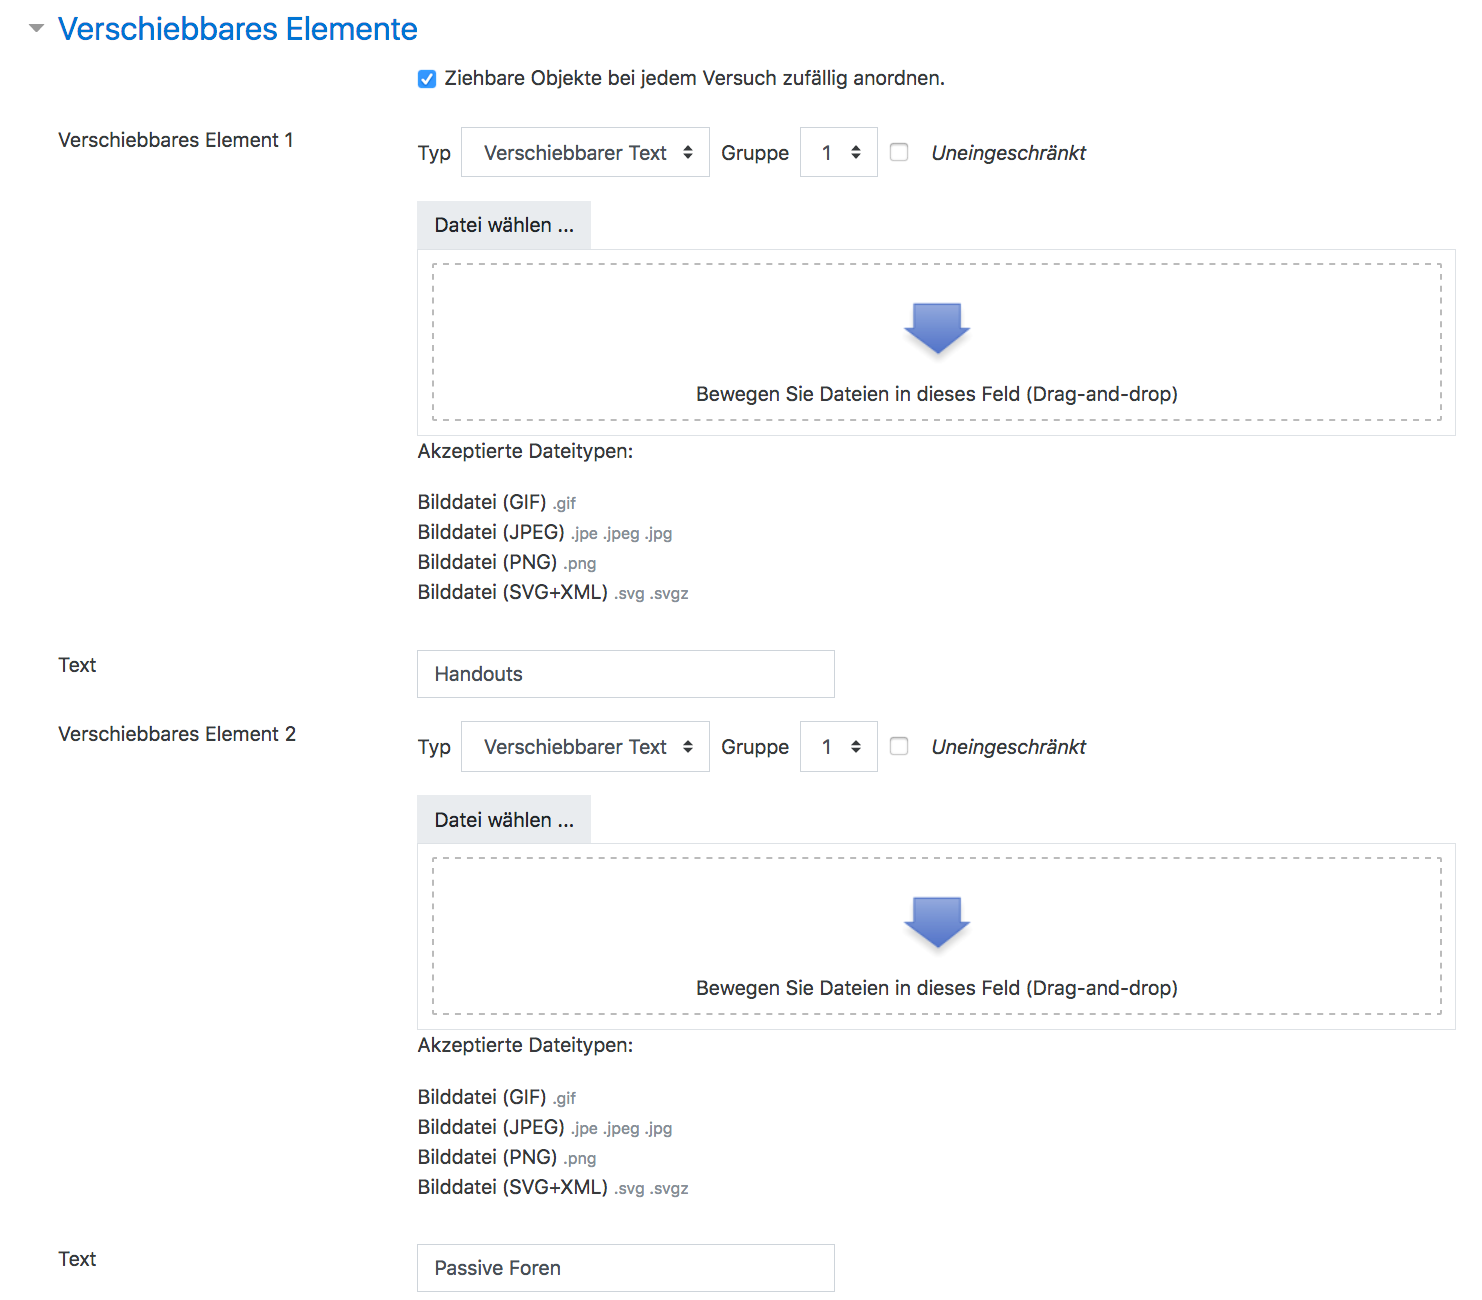Click the blue download arrow in second dropzone
The width and height of the screenshot is (1482, 1300).
(x=937, y=922)
